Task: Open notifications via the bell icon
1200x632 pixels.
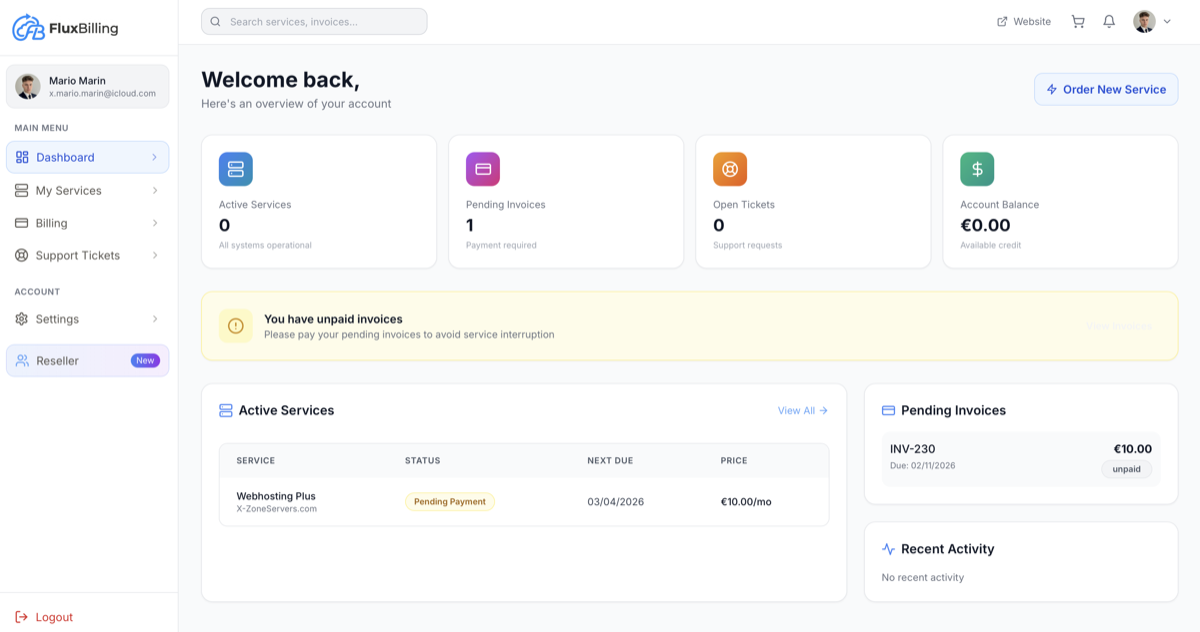Action: (1108, 21)
